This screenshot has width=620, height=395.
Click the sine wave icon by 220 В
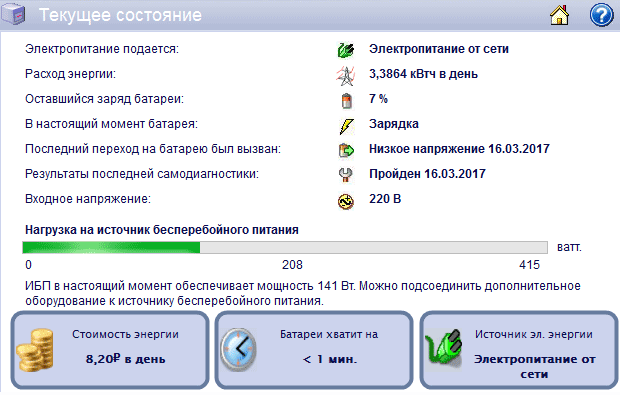346,201
